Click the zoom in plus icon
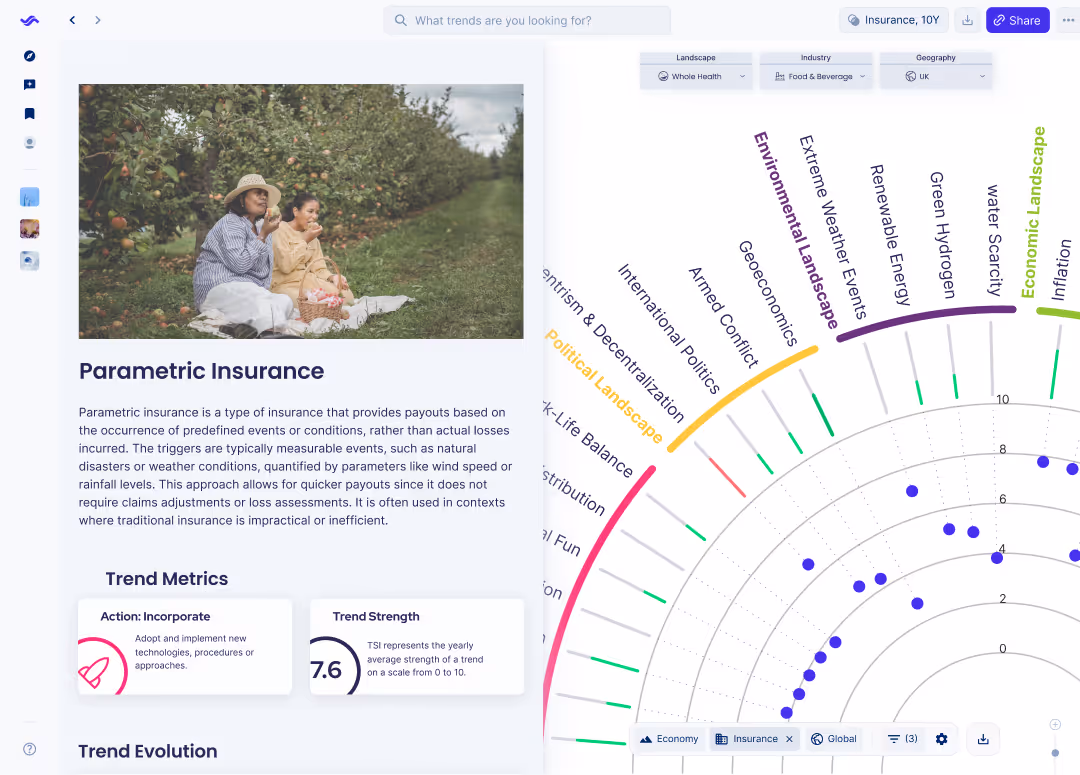 pos(1055,724)
